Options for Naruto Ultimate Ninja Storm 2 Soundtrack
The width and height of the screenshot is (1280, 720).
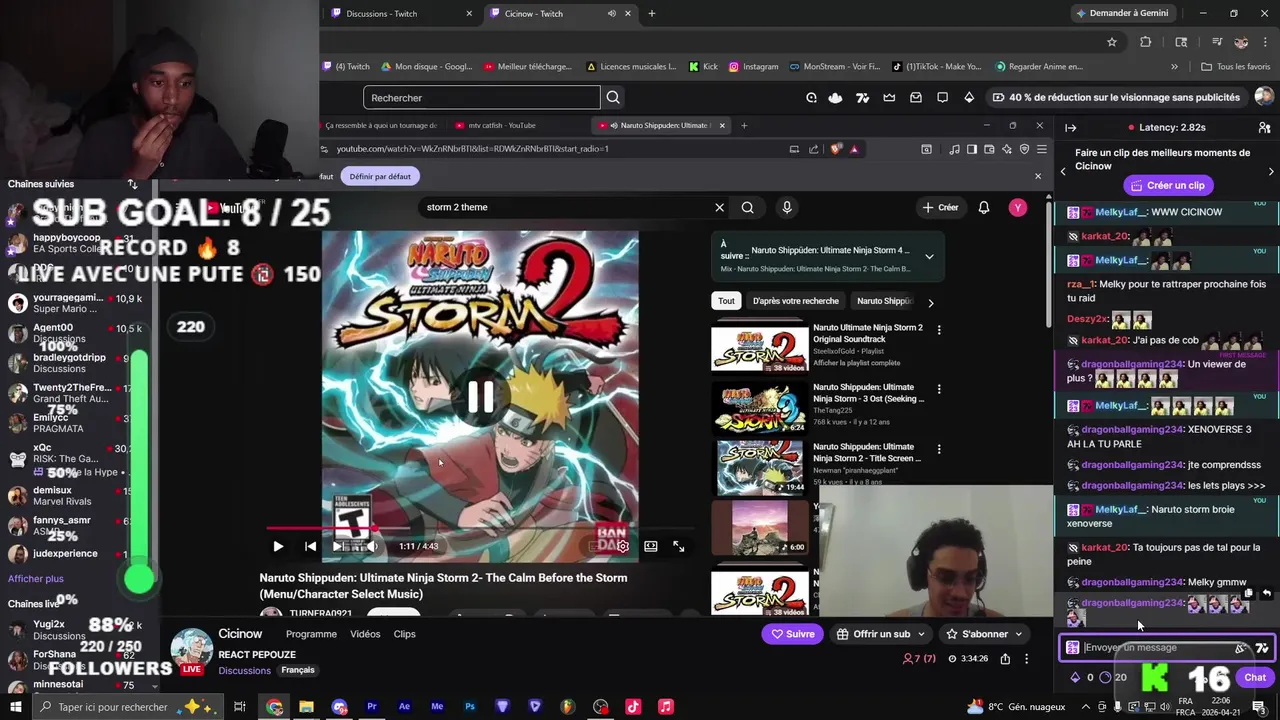(x=938, y=330)
